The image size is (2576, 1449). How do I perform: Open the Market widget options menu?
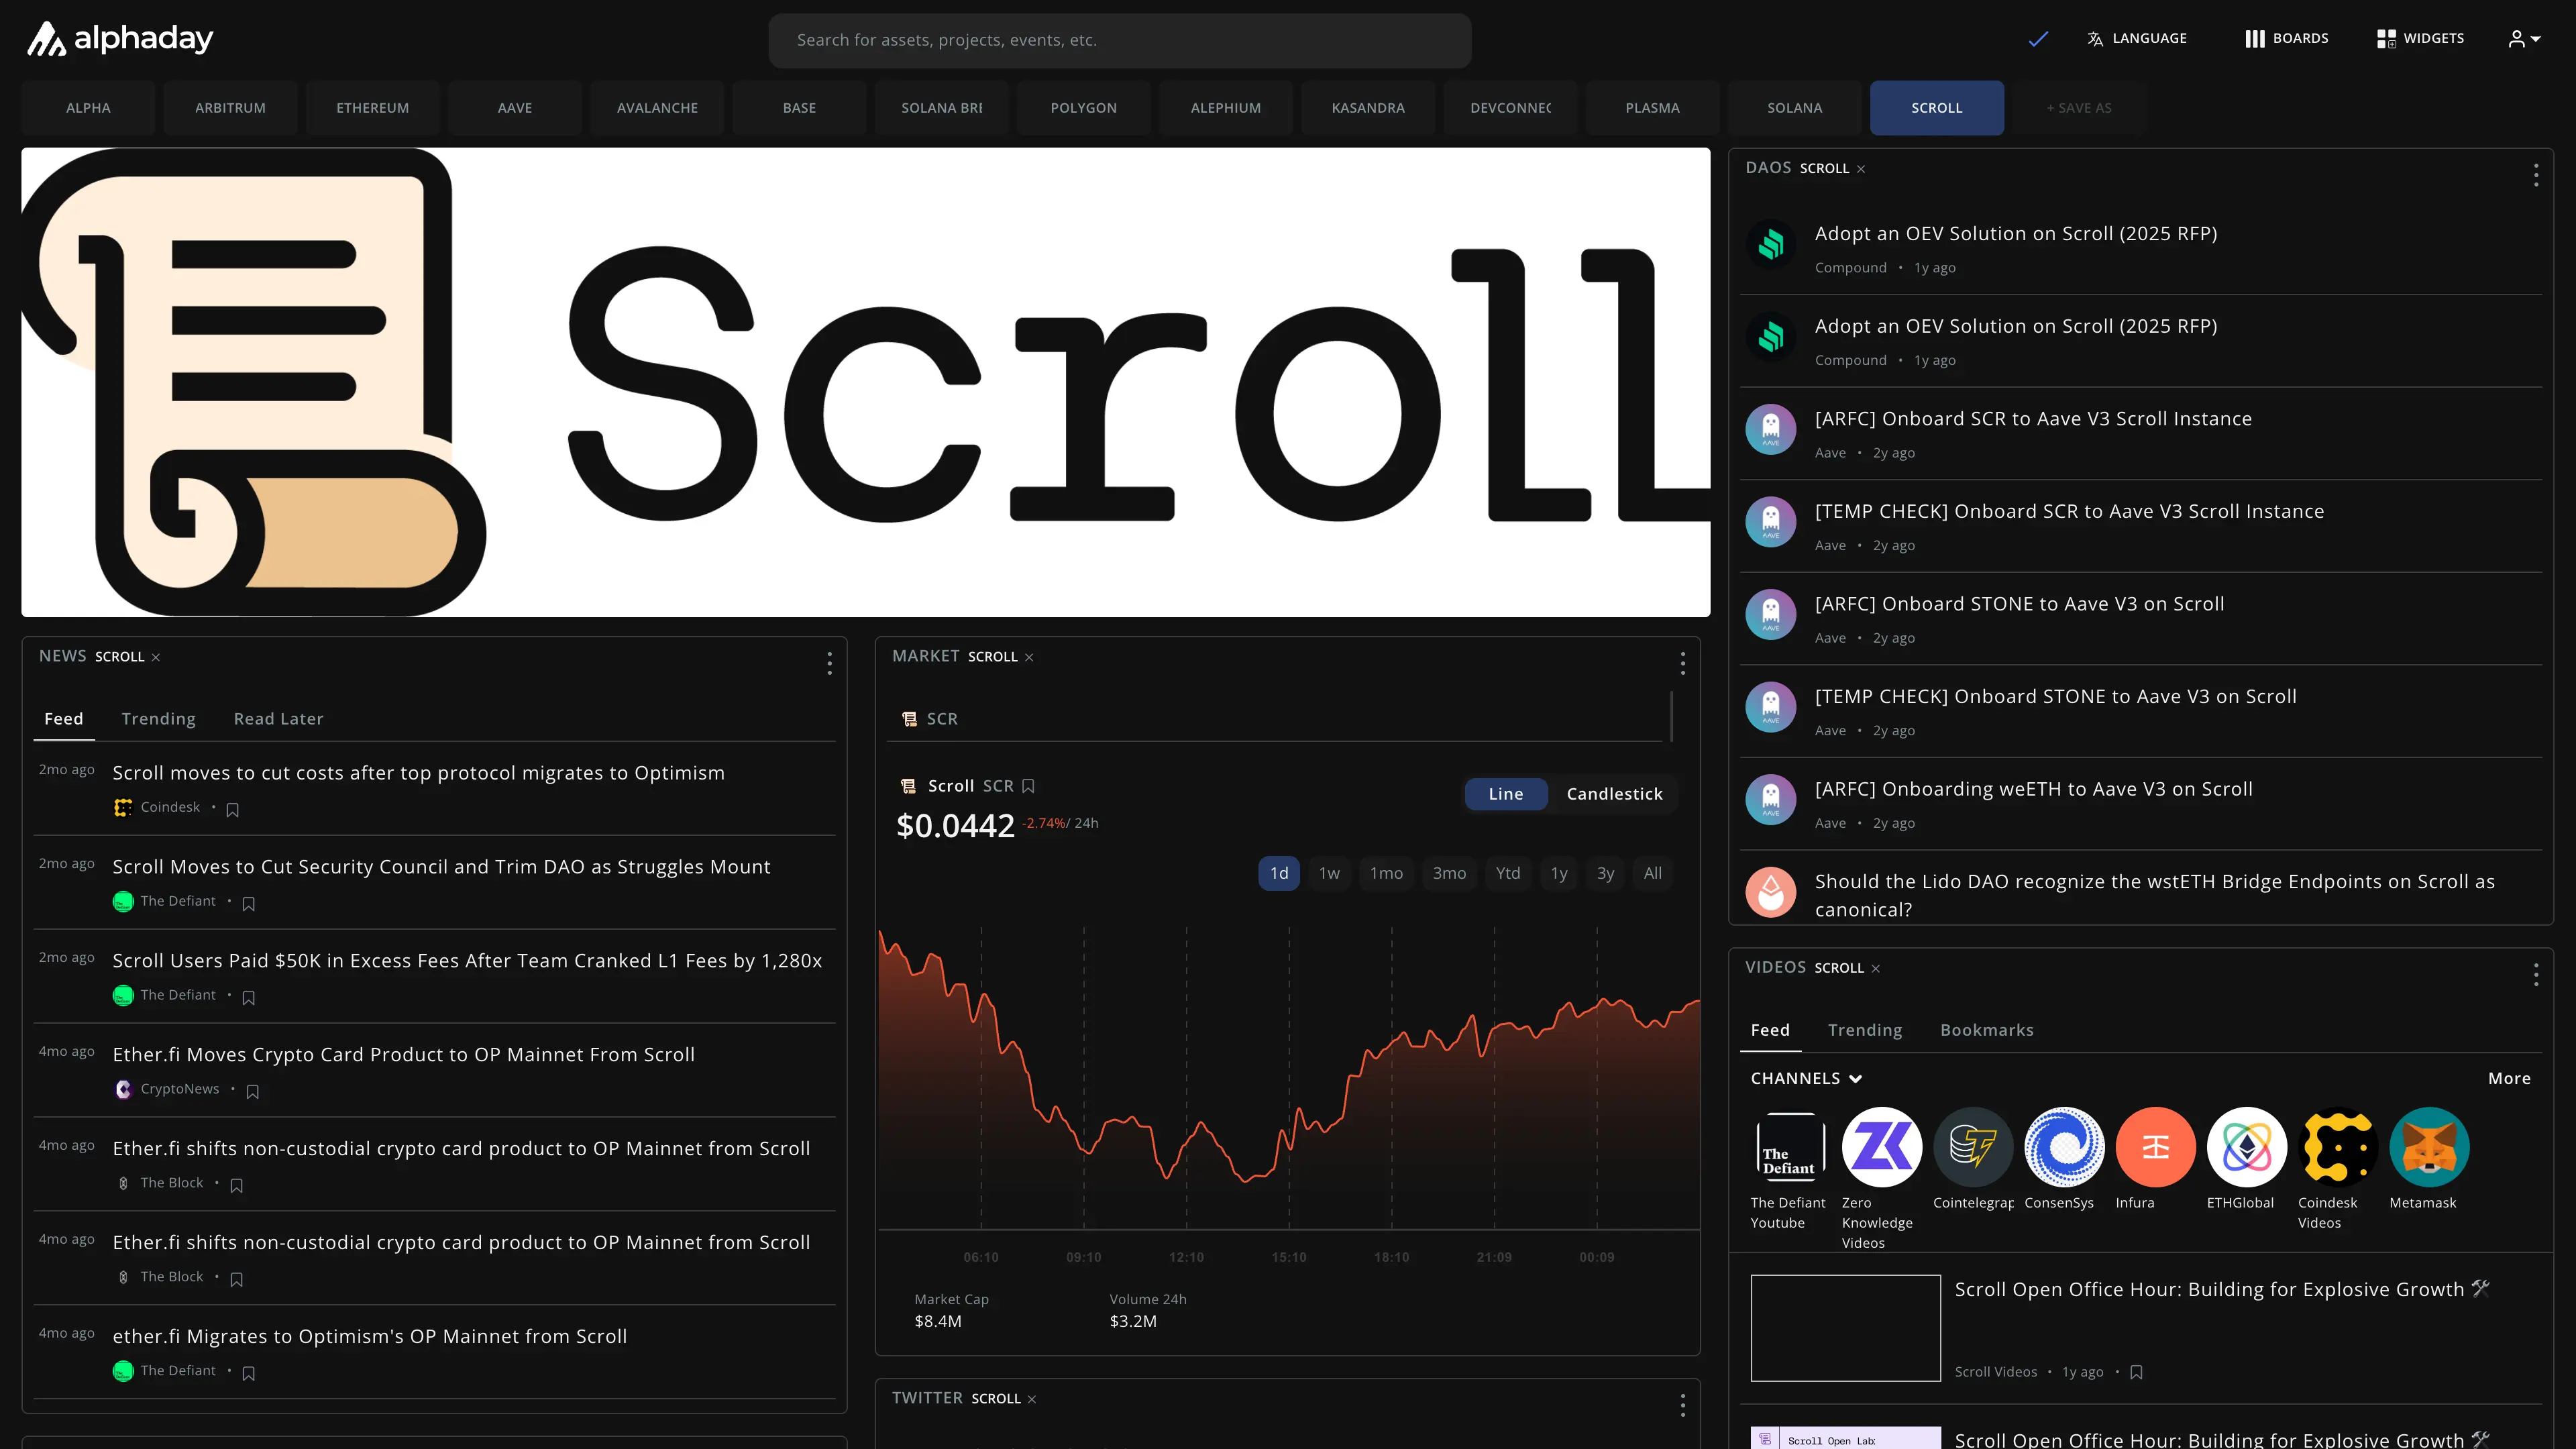[x=1683, y=663]
